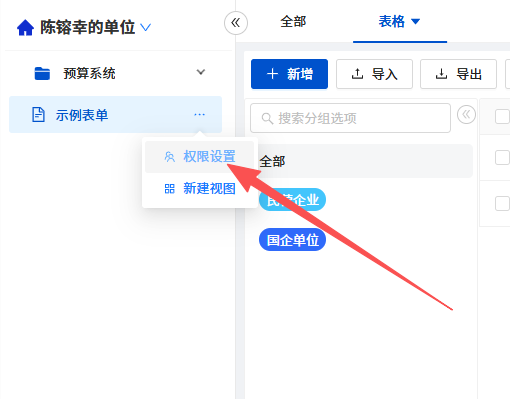
Task: Choose 新建视图 from the popup menu
Action: 200,189
